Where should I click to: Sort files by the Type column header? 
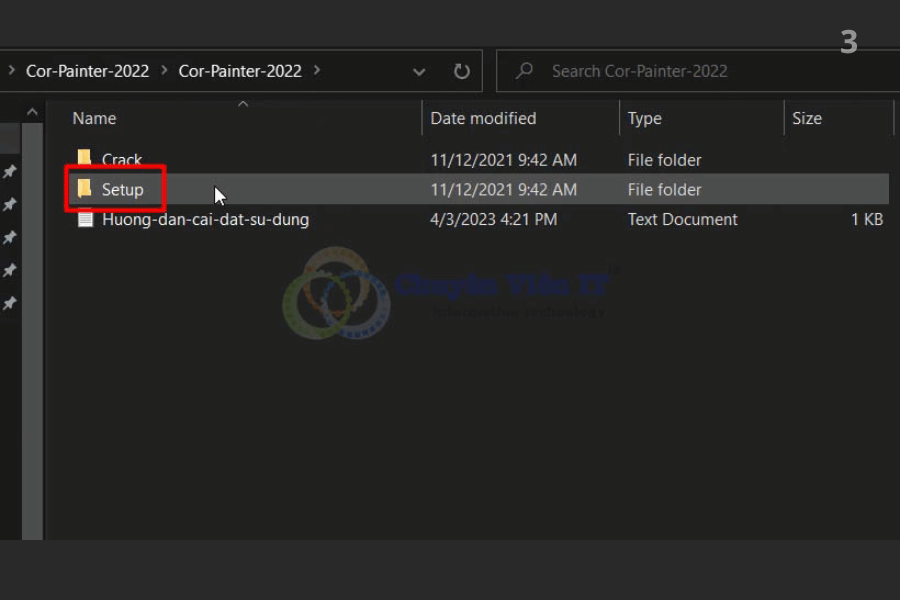point(645,118)
